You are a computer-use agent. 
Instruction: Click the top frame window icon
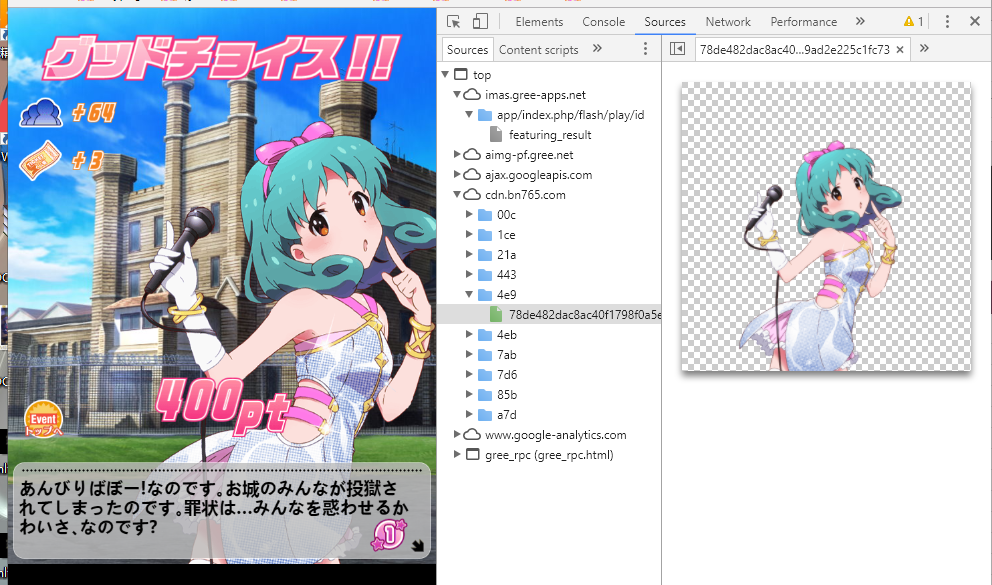tap(461, 74)
